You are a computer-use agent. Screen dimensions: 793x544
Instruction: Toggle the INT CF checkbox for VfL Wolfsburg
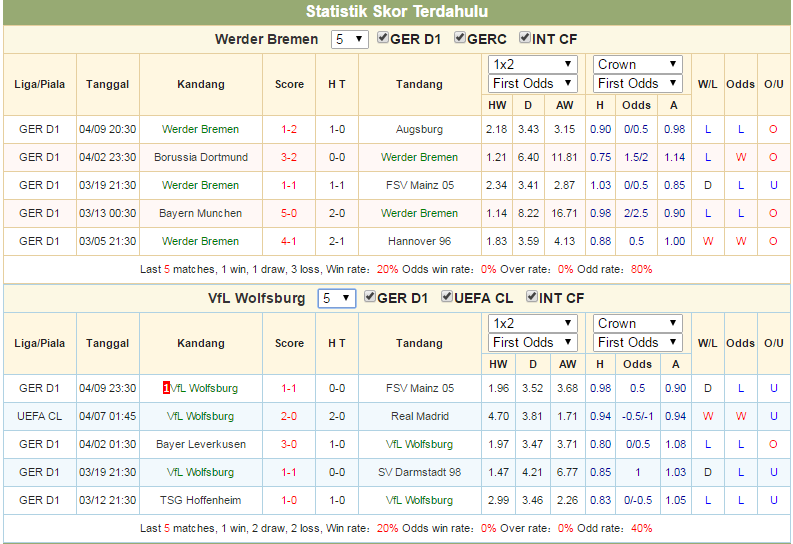click(532, 297)
